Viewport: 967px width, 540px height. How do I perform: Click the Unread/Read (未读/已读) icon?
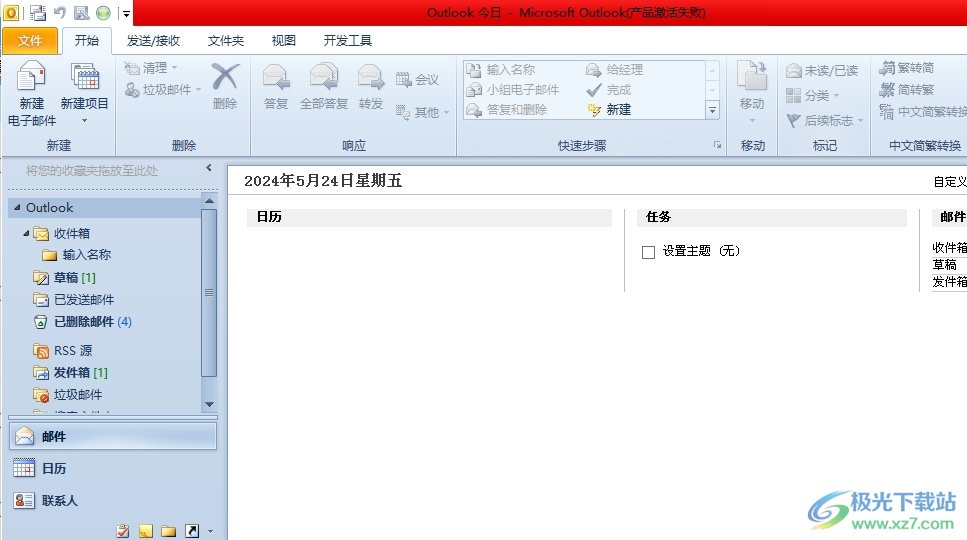pos(794,71)
